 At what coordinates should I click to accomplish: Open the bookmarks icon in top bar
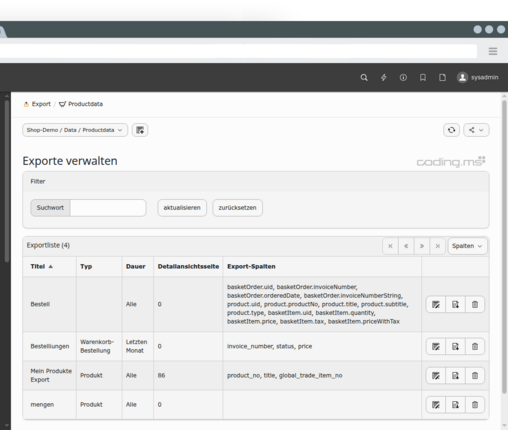click(x=423, y=77)
